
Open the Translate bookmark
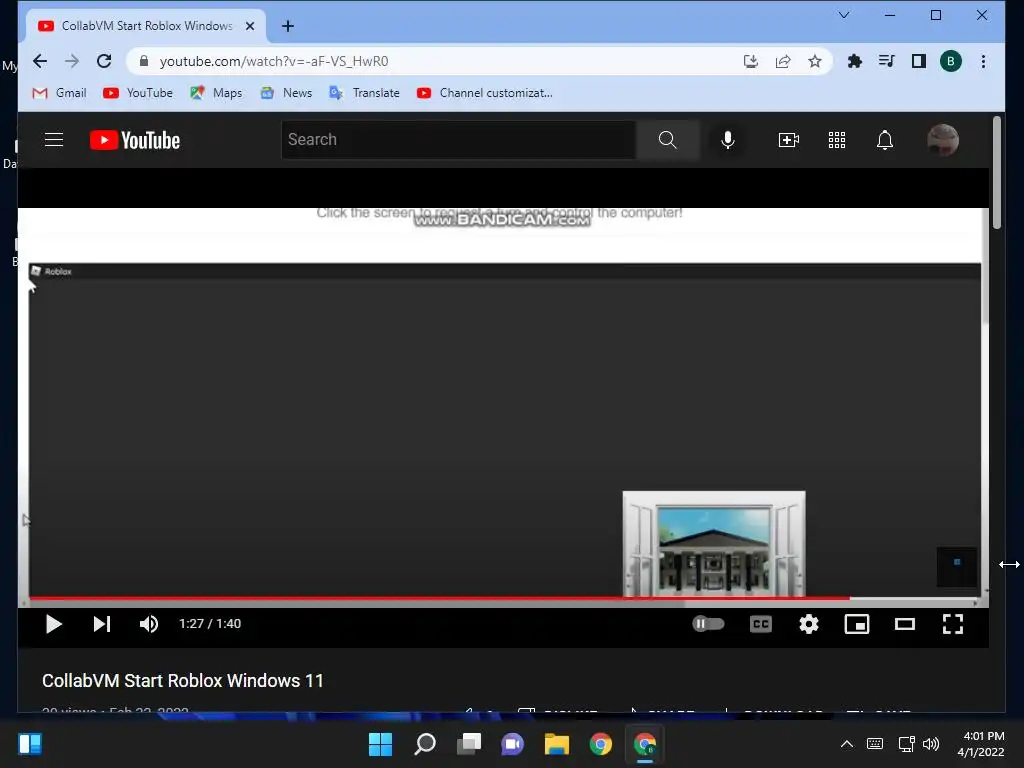tap(364, 93)
